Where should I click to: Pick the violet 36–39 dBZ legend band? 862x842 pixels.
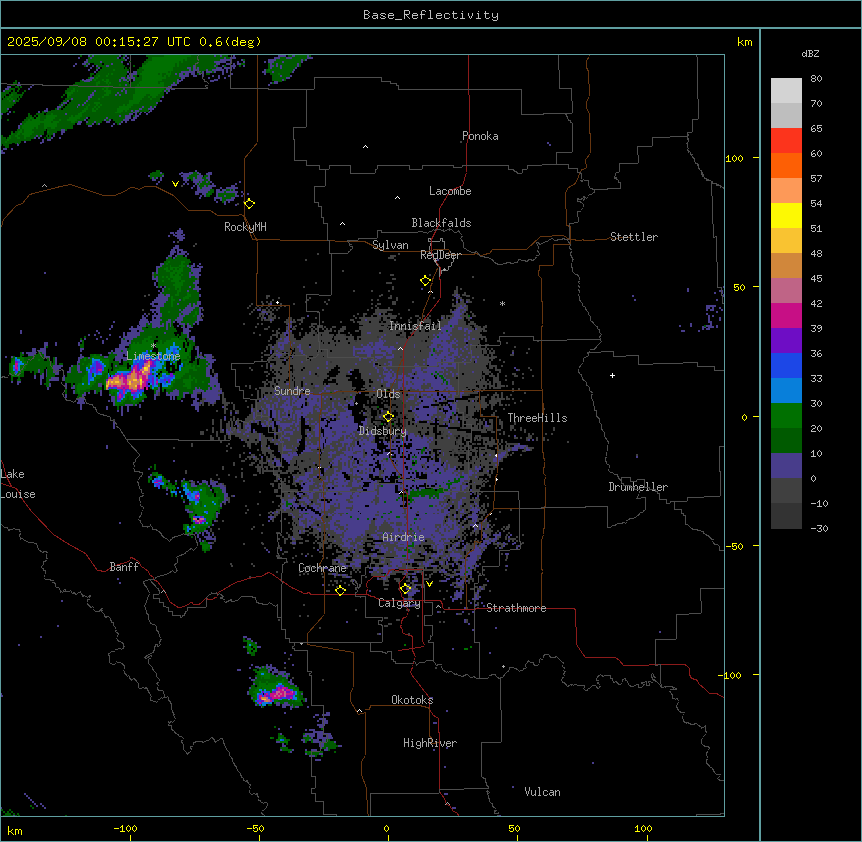[786, 341]
